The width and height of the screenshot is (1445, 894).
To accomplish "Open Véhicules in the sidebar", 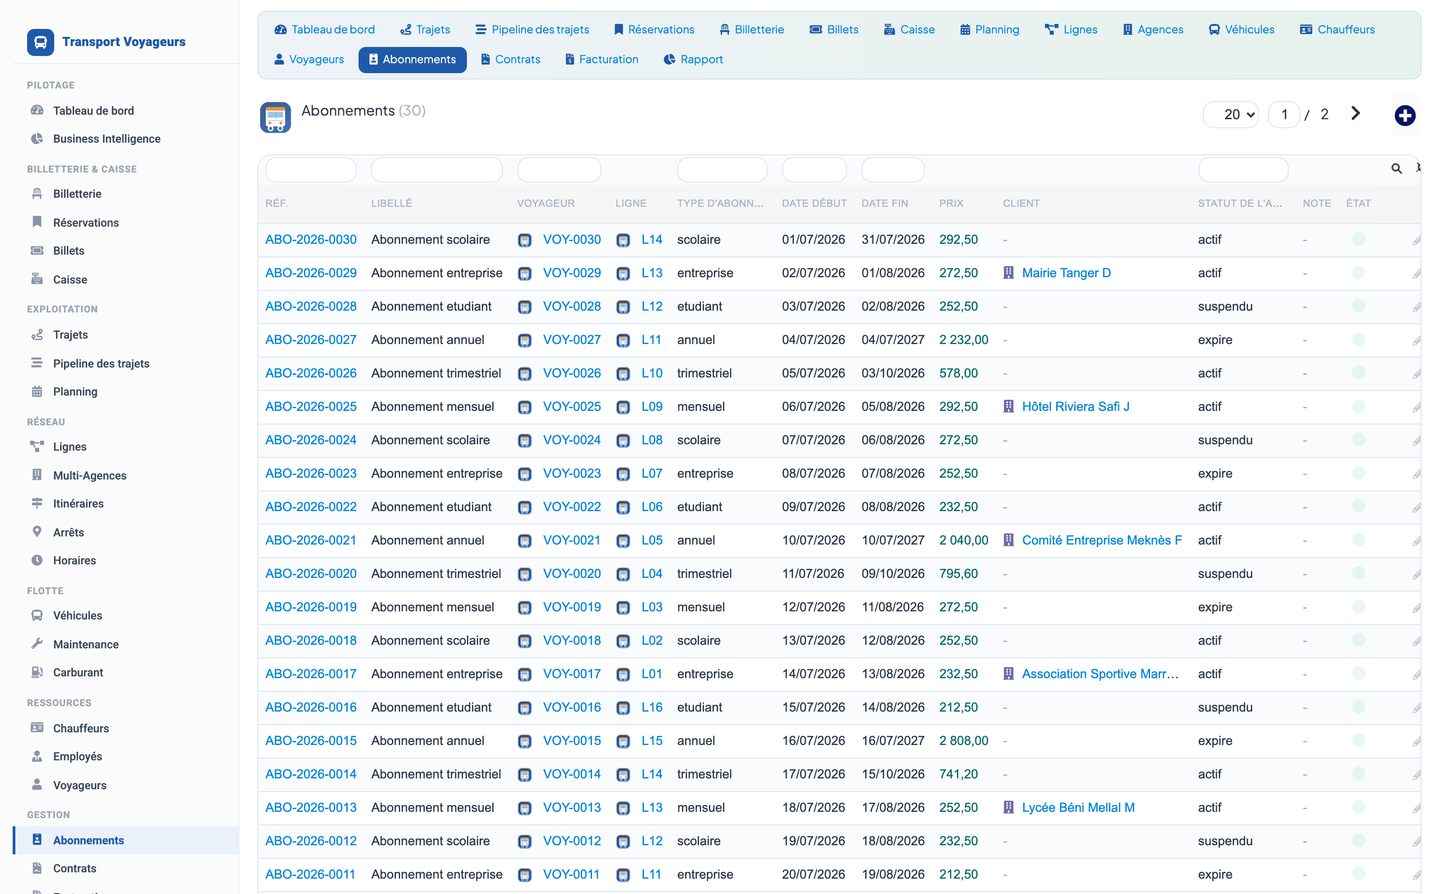I will click(x=78, y=616).
